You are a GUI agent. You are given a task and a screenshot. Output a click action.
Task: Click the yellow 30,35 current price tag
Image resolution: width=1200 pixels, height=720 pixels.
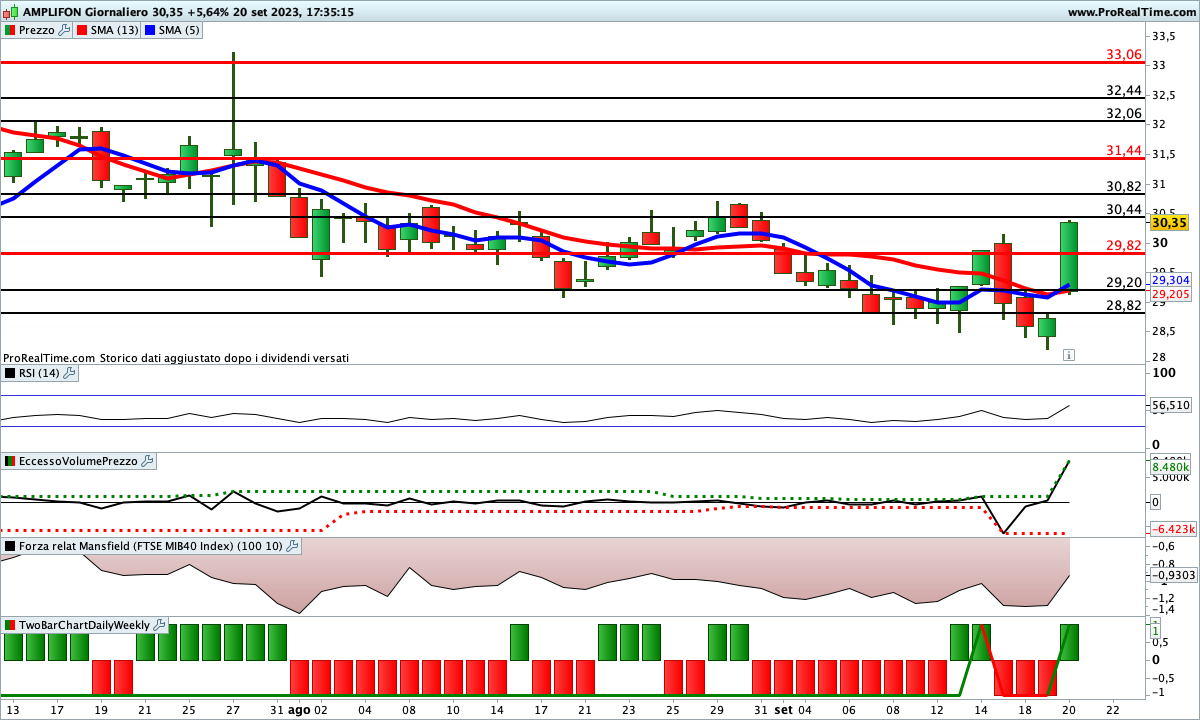coord(1169,223)
